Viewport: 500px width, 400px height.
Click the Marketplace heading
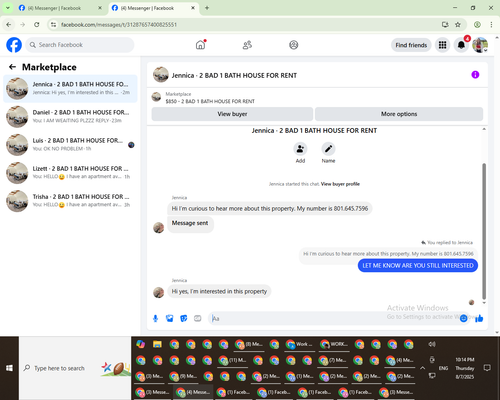[49, 67]
